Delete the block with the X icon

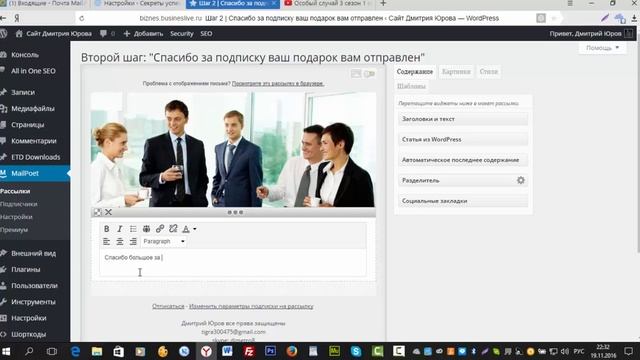pyautogui.click(x=109, y=212)
